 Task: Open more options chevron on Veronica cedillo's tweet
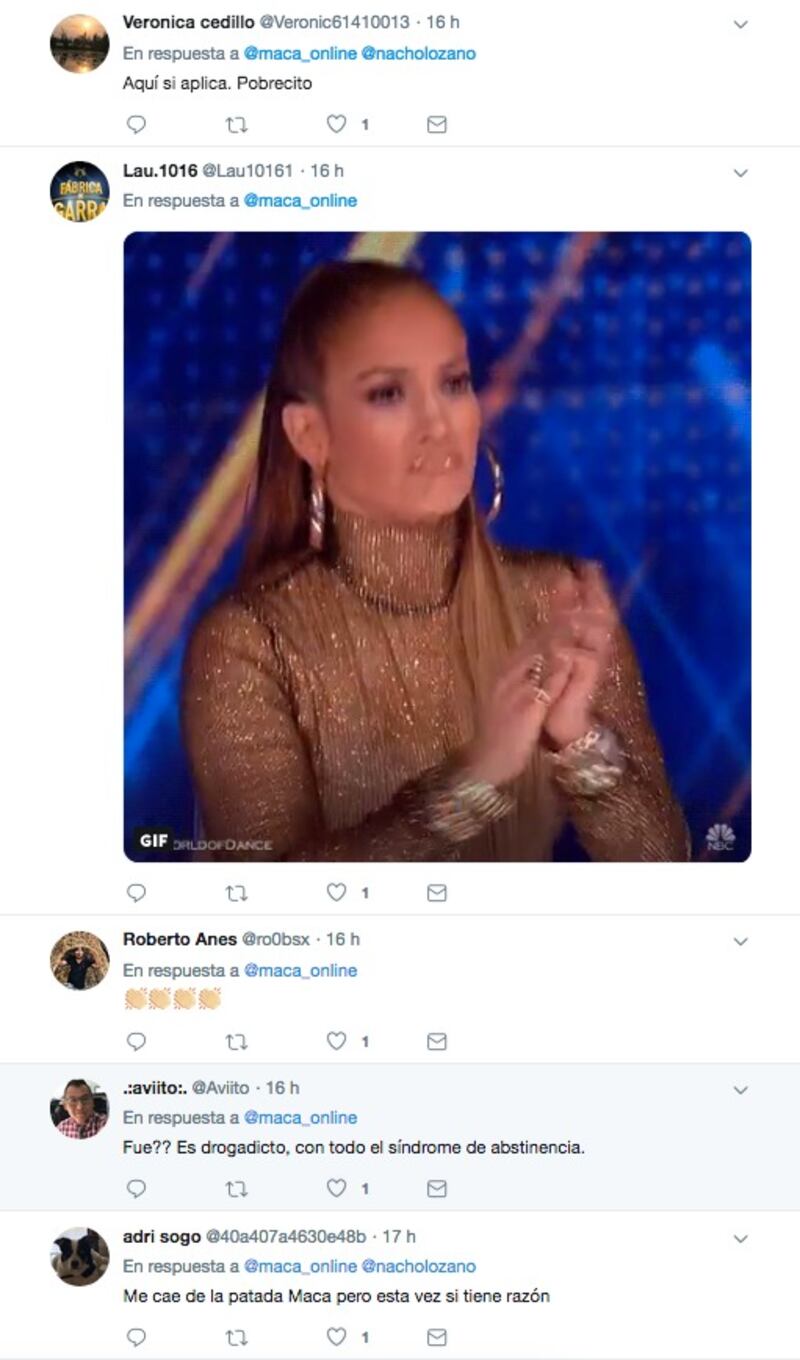coord(741,24)
